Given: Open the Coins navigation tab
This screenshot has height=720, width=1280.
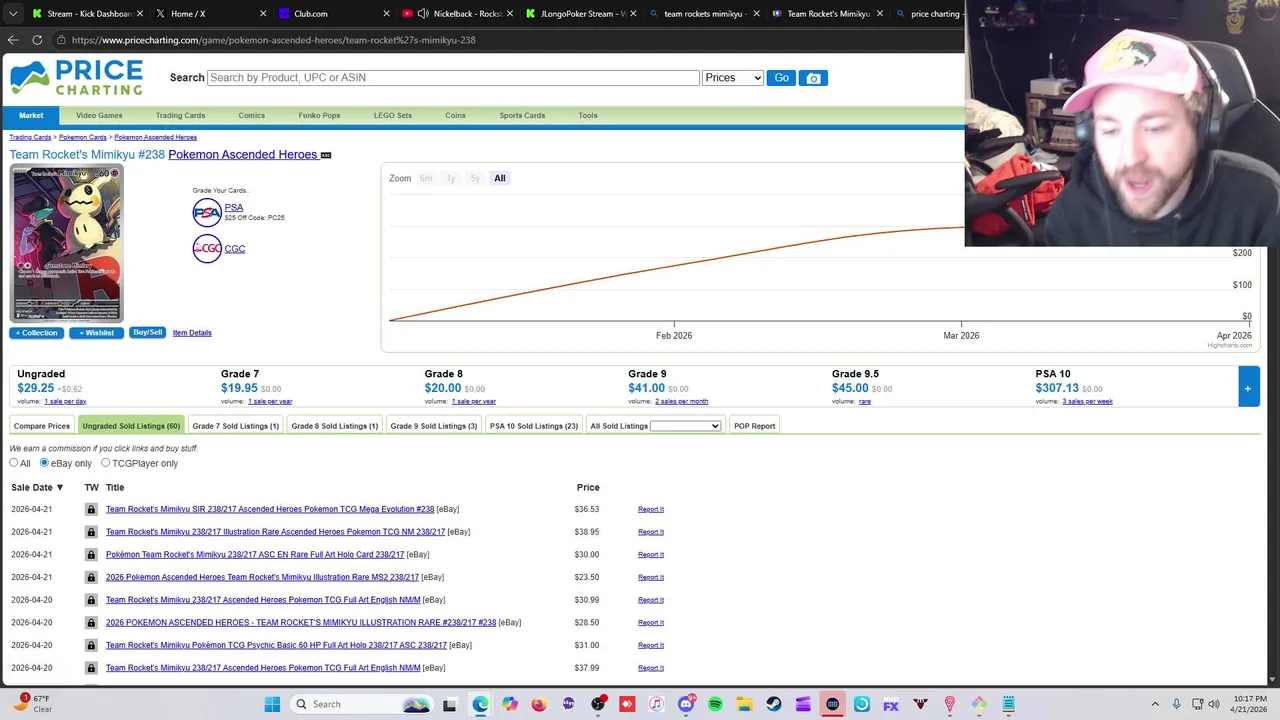Looking at the screenshot, I should point(455,115).
